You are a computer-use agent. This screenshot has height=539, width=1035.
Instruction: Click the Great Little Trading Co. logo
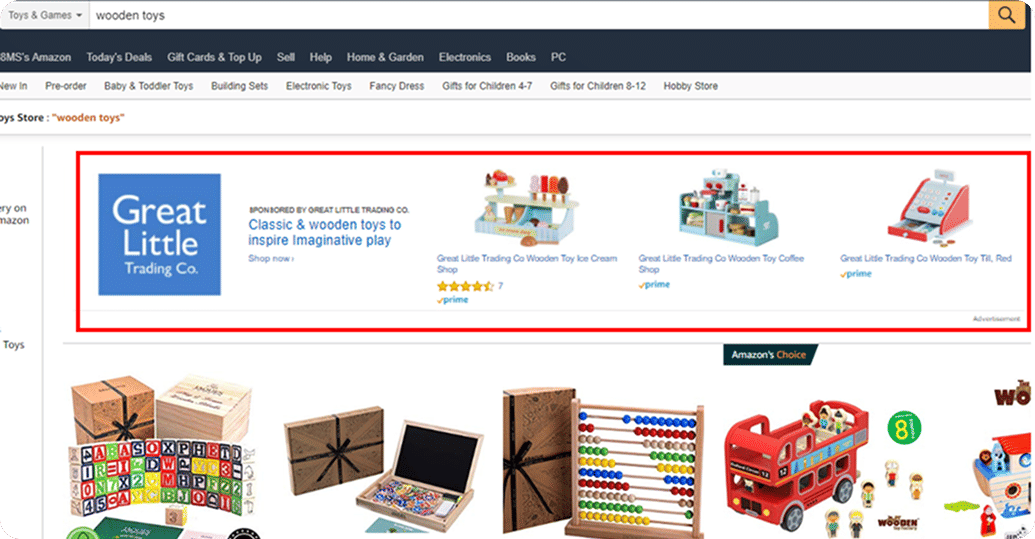tap(160, 234)
